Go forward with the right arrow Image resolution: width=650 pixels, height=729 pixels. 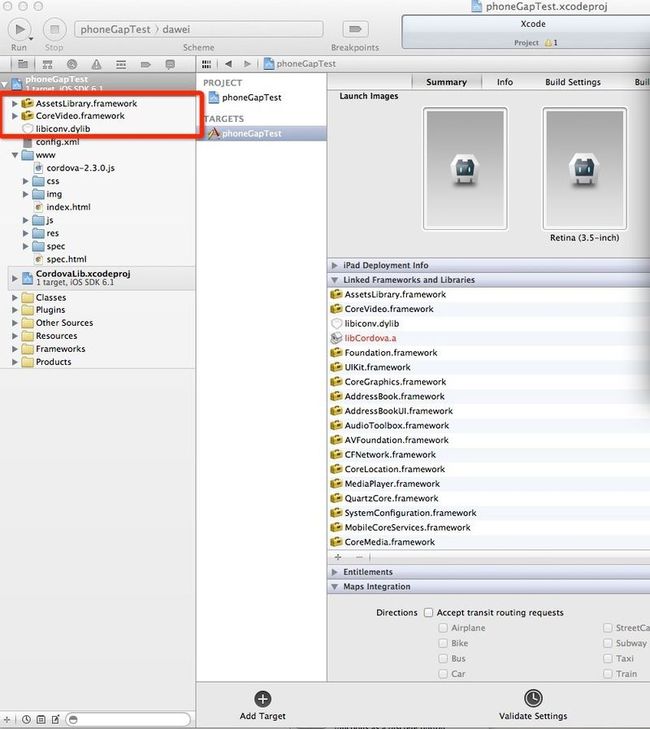pyautogui.click(x=247, y=64)
